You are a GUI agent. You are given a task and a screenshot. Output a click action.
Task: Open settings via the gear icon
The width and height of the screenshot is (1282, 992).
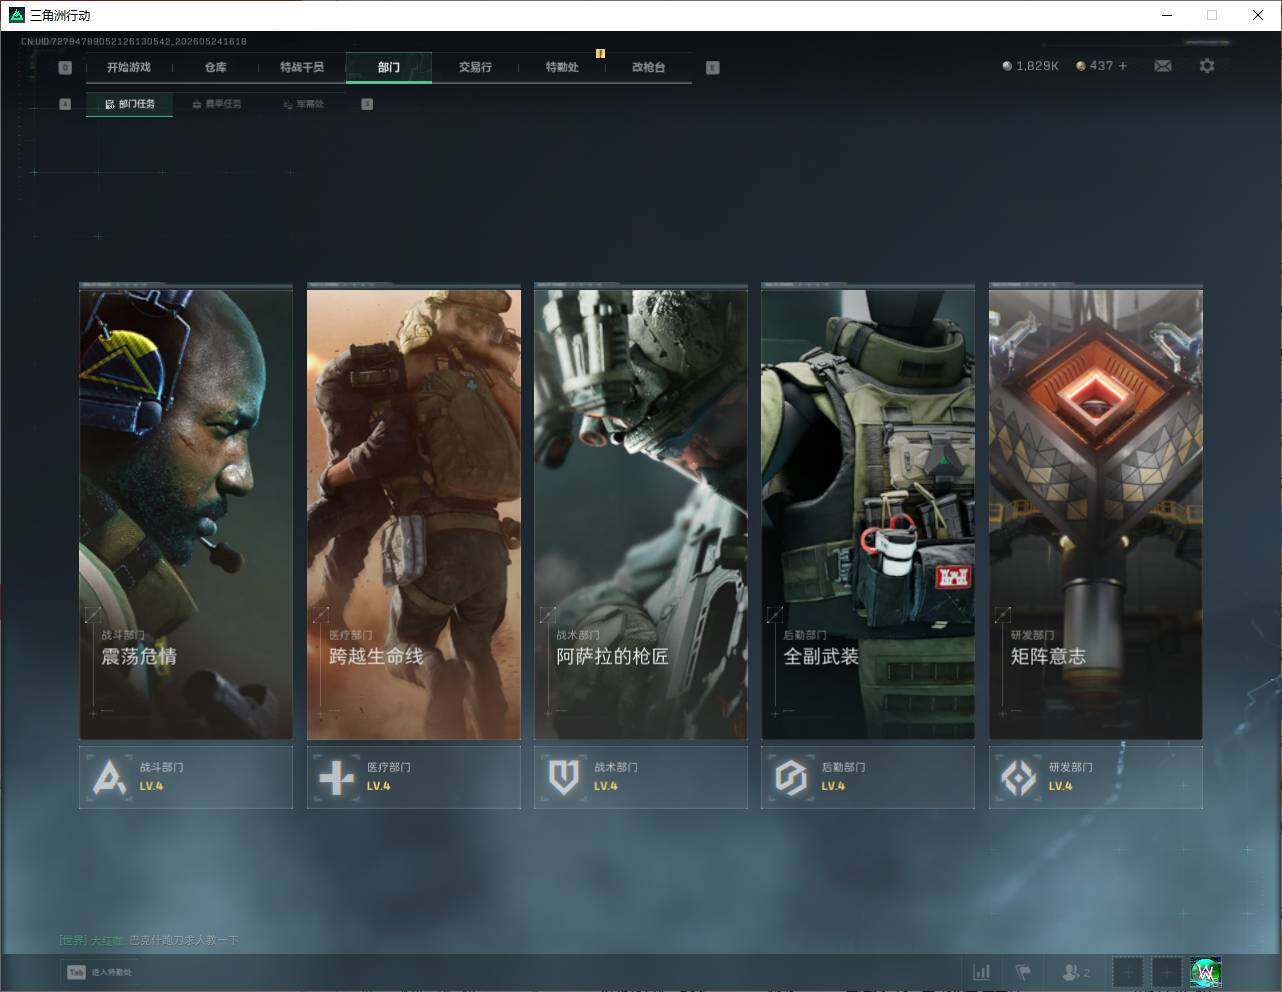1207,66
